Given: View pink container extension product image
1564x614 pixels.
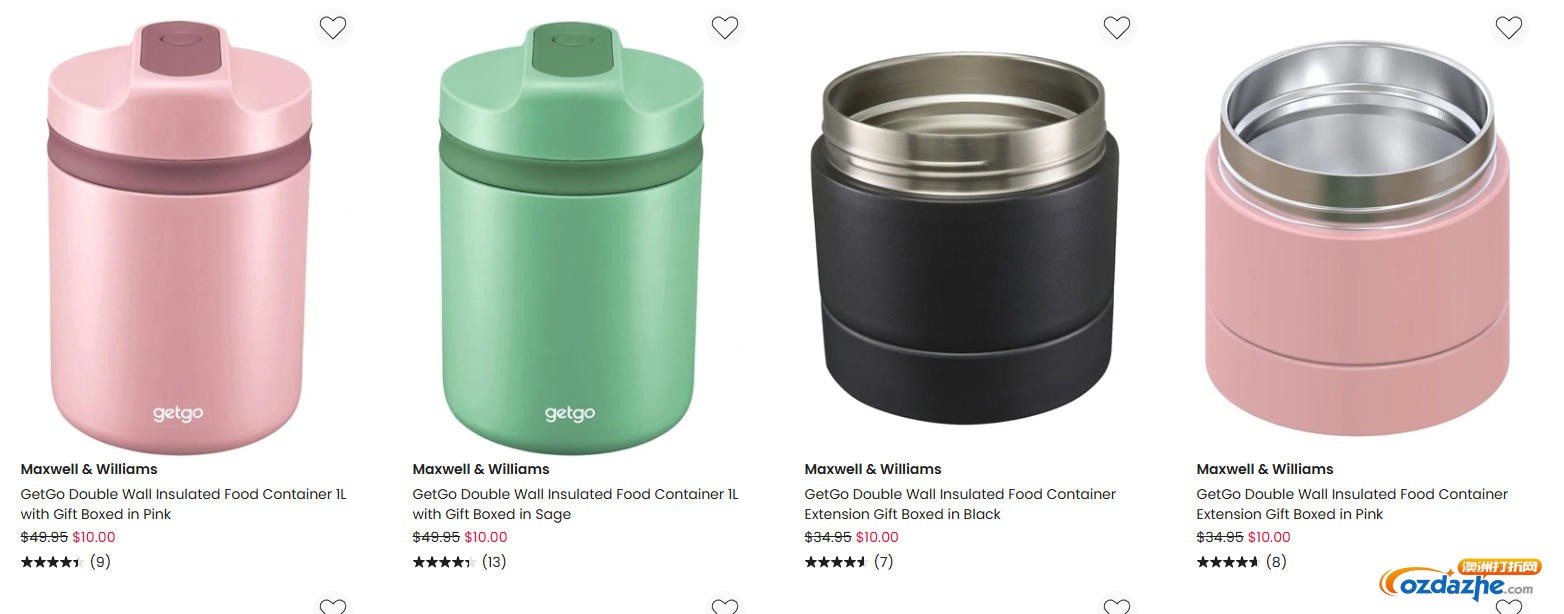Looking at the screenshot, I should 1357,235.
